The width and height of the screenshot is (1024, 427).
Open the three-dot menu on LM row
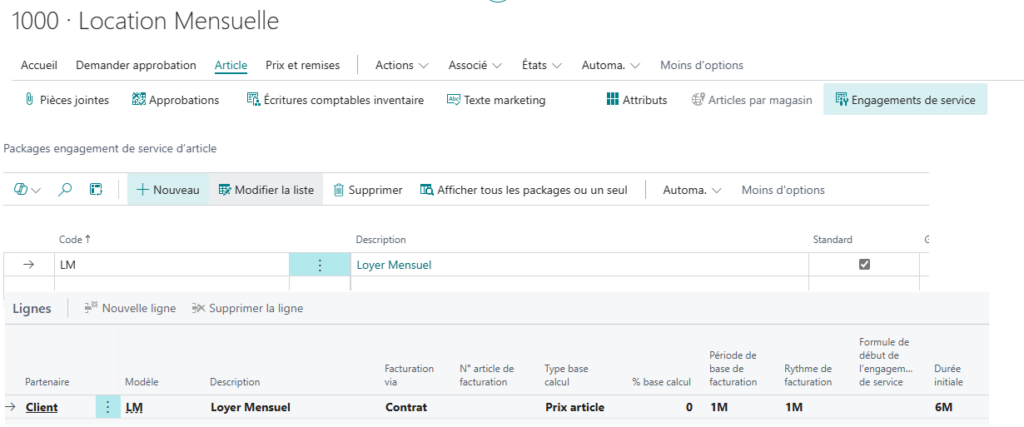tap(320, 265)
